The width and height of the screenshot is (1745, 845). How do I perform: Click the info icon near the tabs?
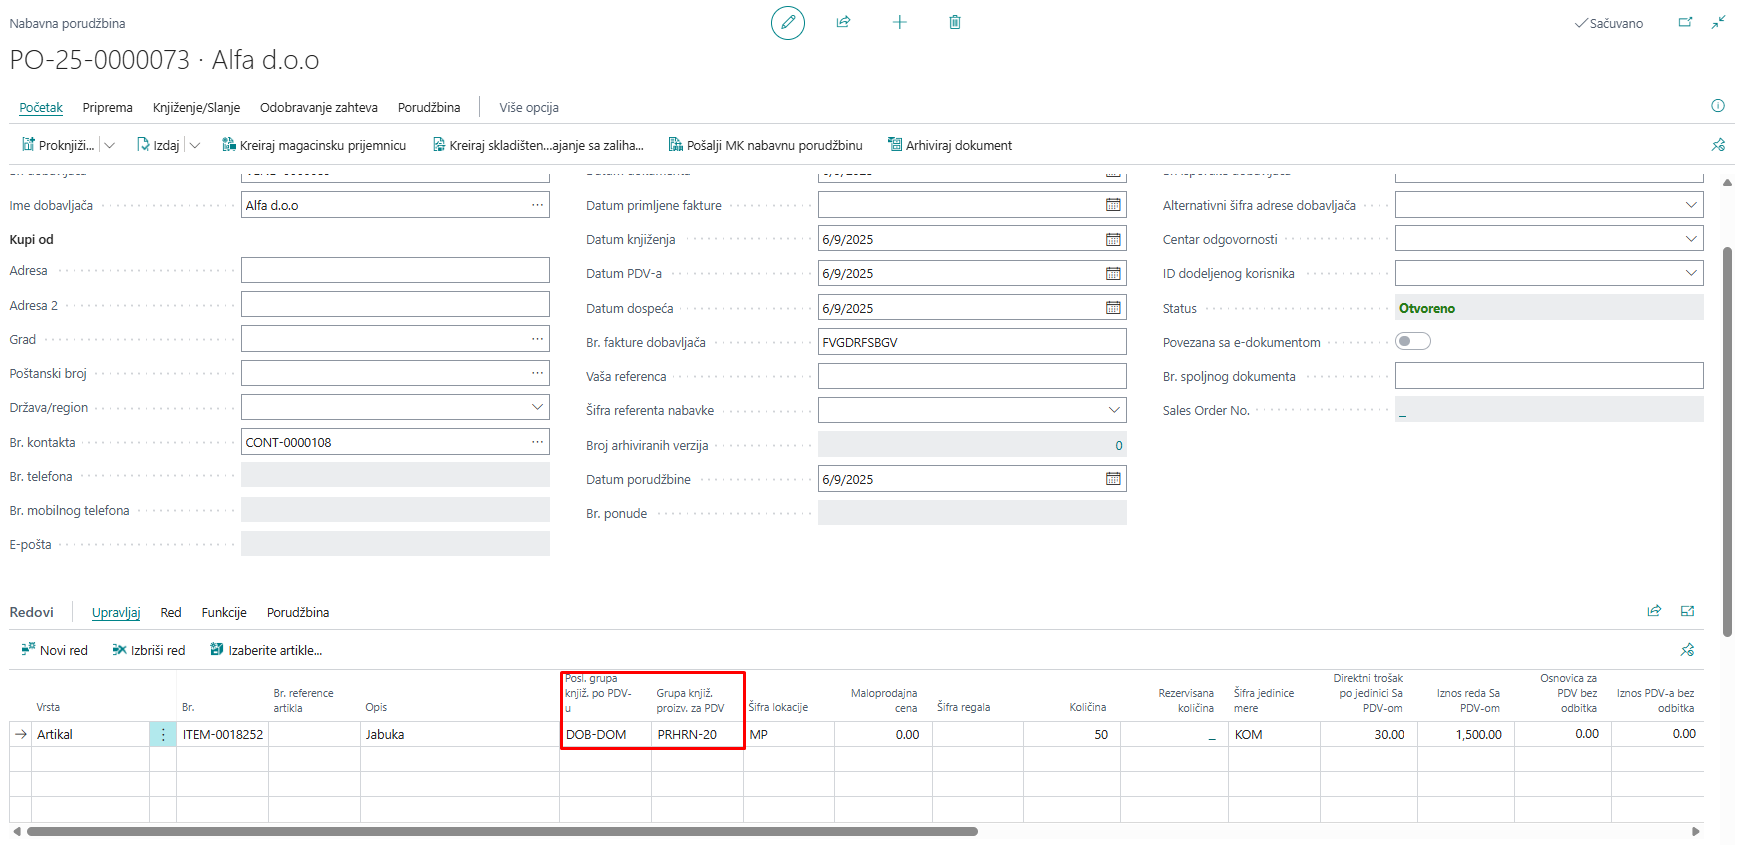tap(1717, 106)
